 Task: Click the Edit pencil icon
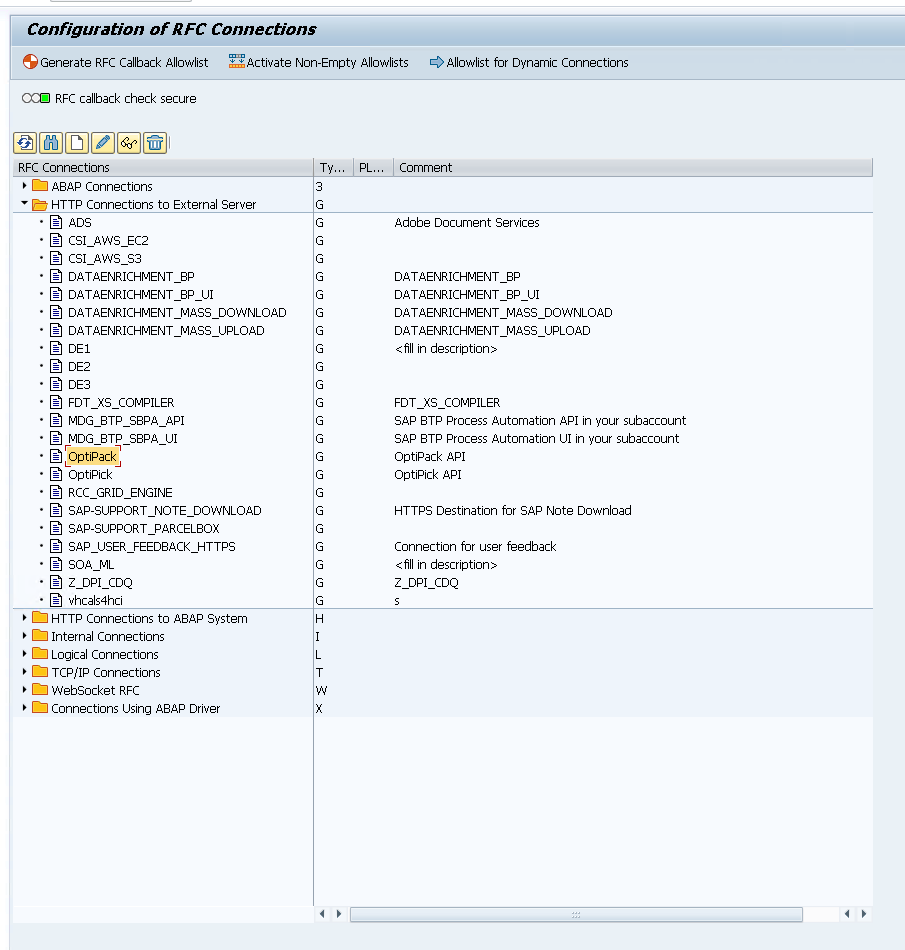(103, 143)
